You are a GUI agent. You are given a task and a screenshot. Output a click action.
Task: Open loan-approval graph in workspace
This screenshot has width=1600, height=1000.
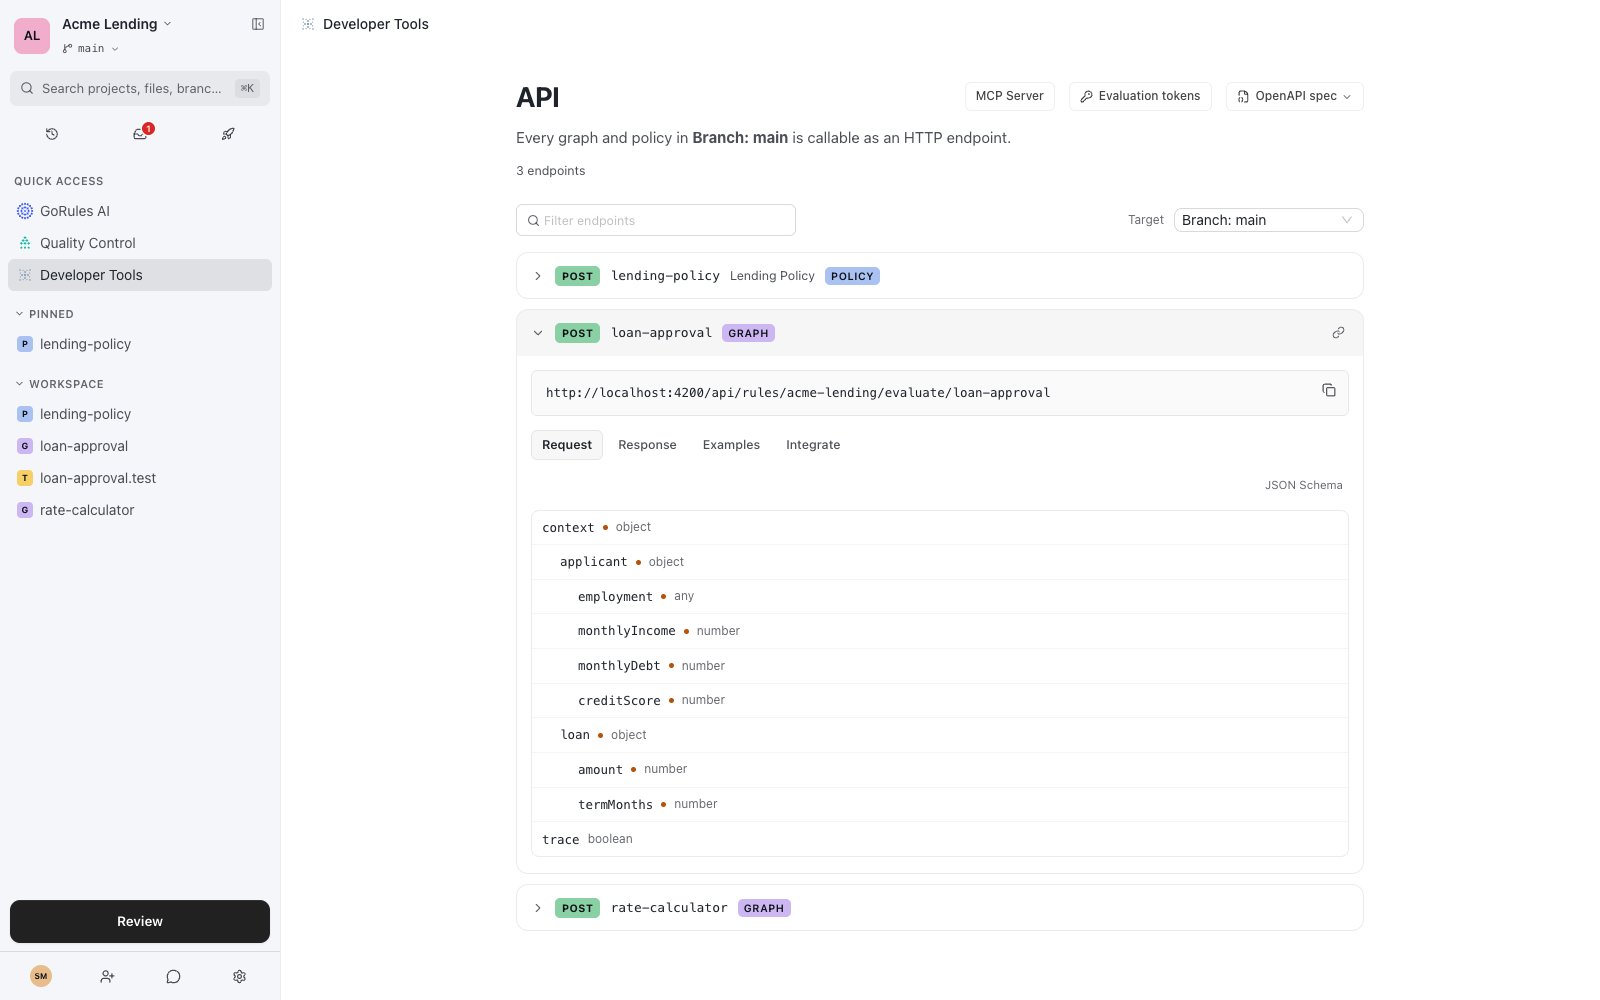click(x=140, y=446)
